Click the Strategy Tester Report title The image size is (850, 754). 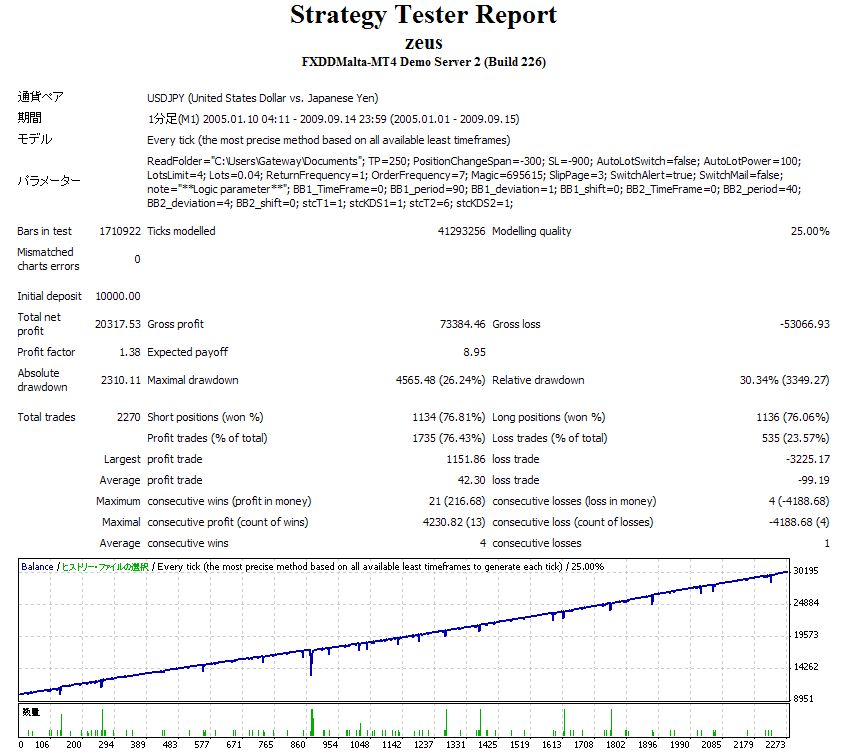pos(423,15)
